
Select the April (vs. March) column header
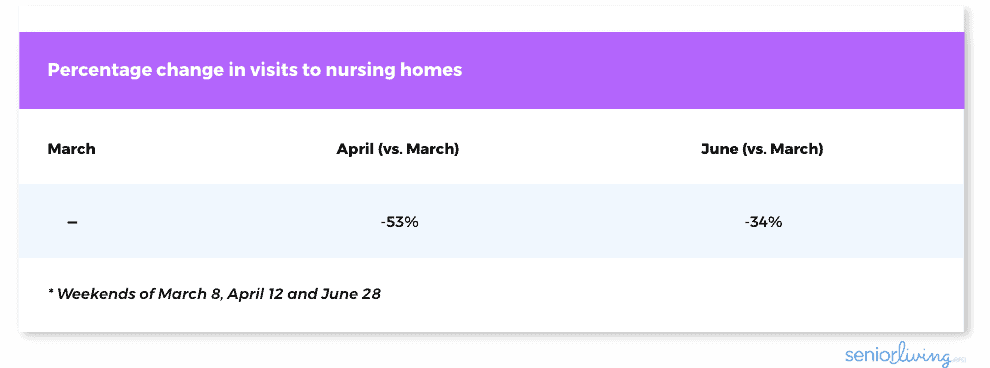(397, 150)
